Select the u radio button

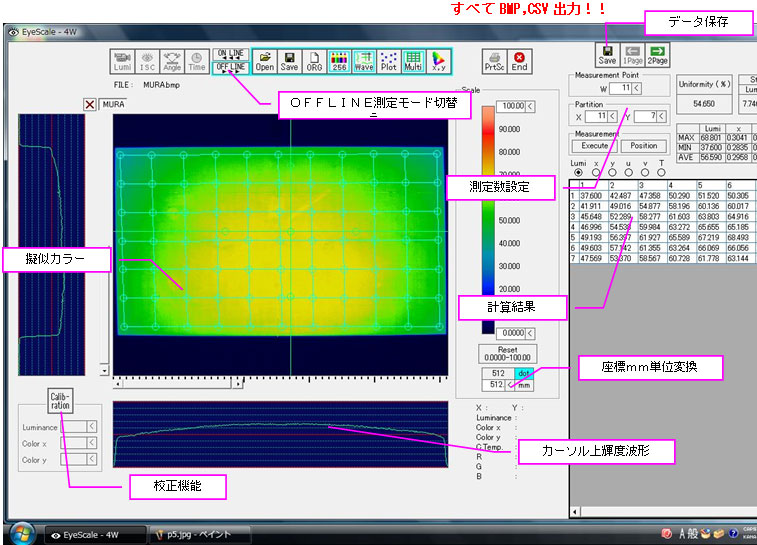click(629, 172)
